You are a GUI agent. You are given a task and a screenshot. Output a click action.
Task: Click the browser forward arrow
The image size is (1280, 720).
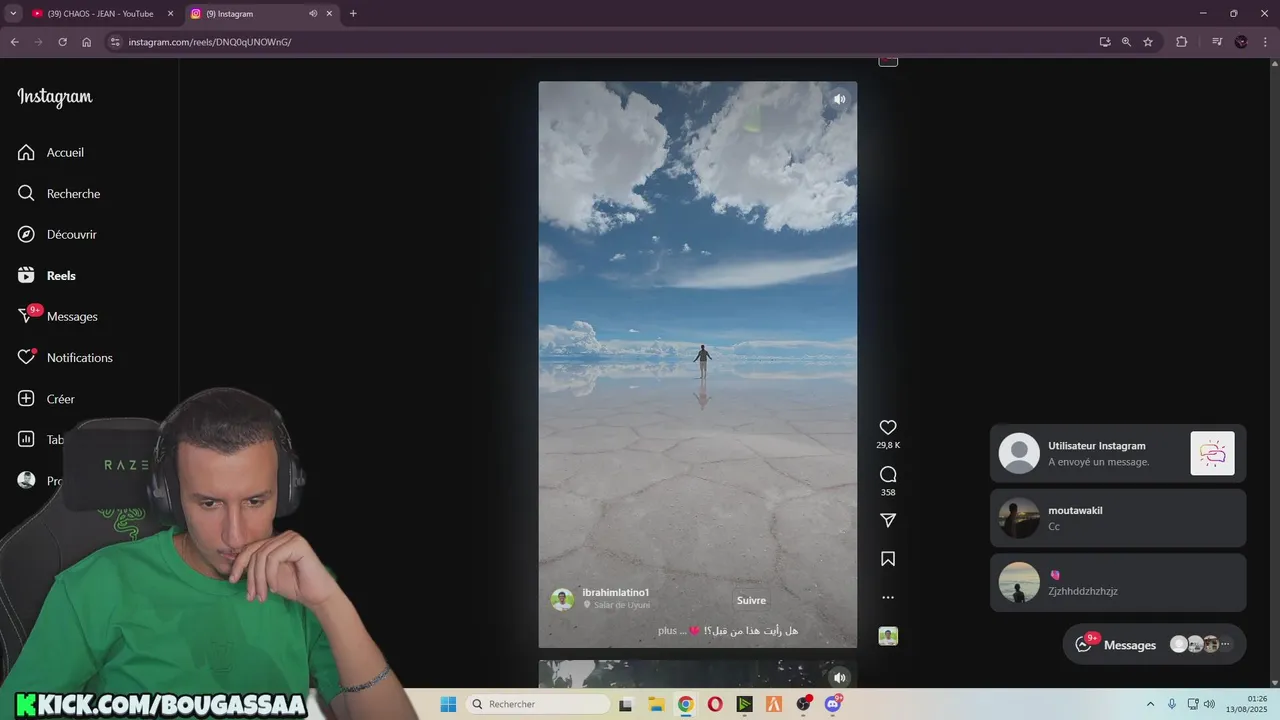pos(38,42)
